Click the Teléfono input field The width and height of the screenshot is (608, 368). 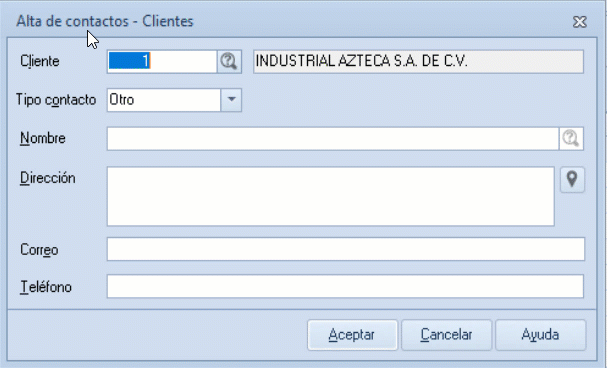coord(345,286)
